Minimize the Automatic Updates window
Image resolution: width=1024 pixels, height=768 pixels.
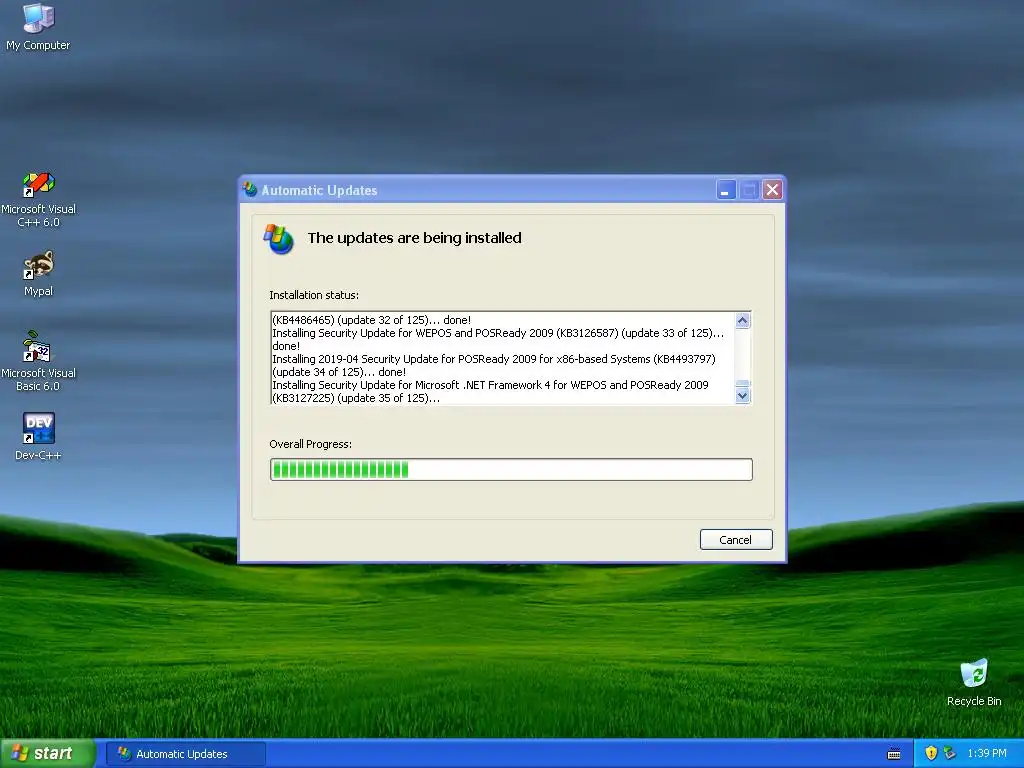point(726,190)
